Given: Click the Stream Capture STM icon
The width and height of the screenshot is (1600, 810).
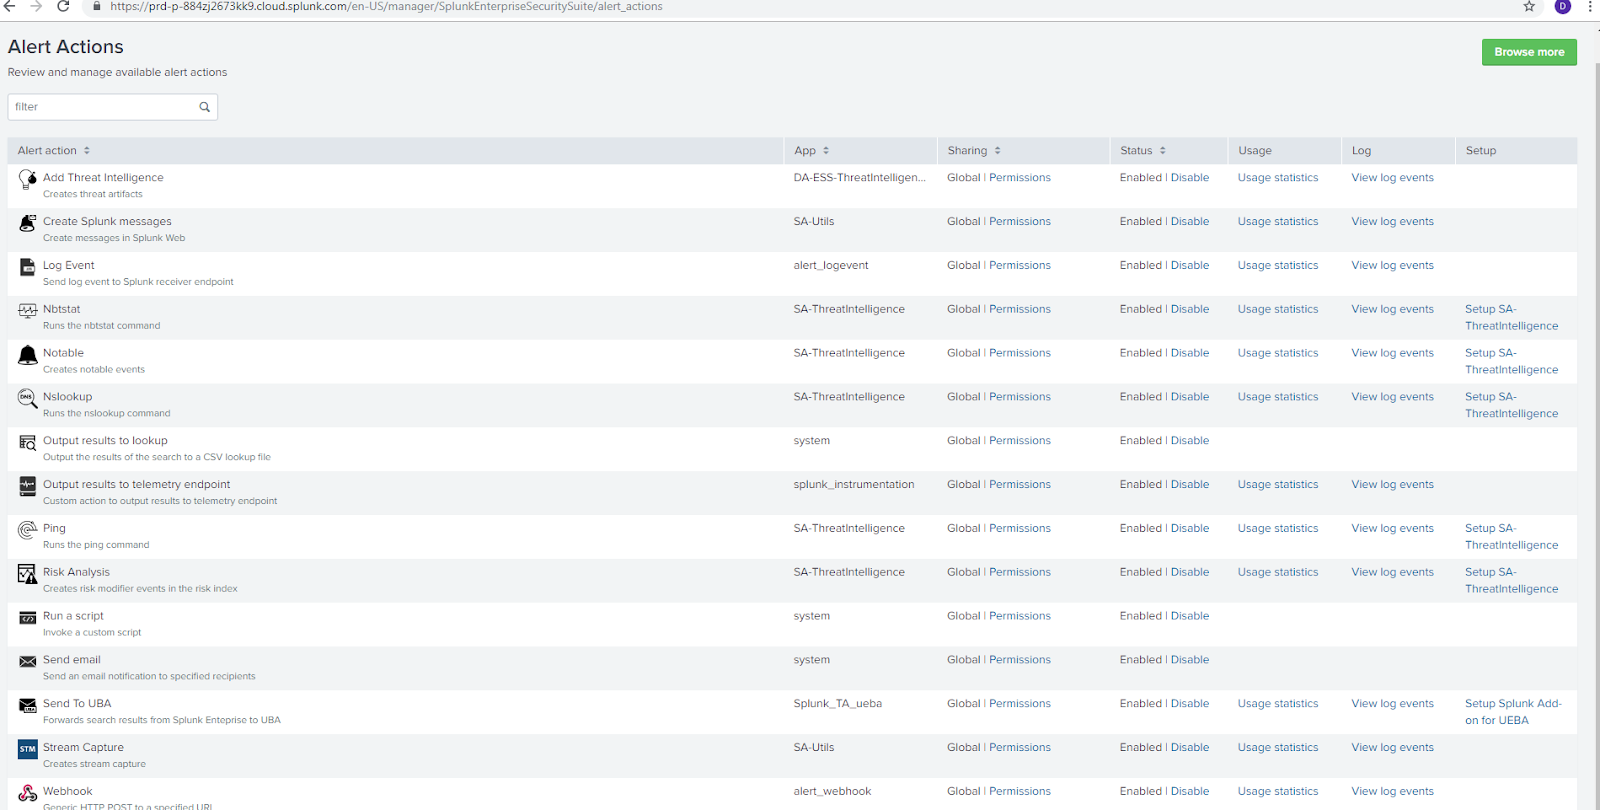Looking at the screenshot, I should click(x=28, y=749).
